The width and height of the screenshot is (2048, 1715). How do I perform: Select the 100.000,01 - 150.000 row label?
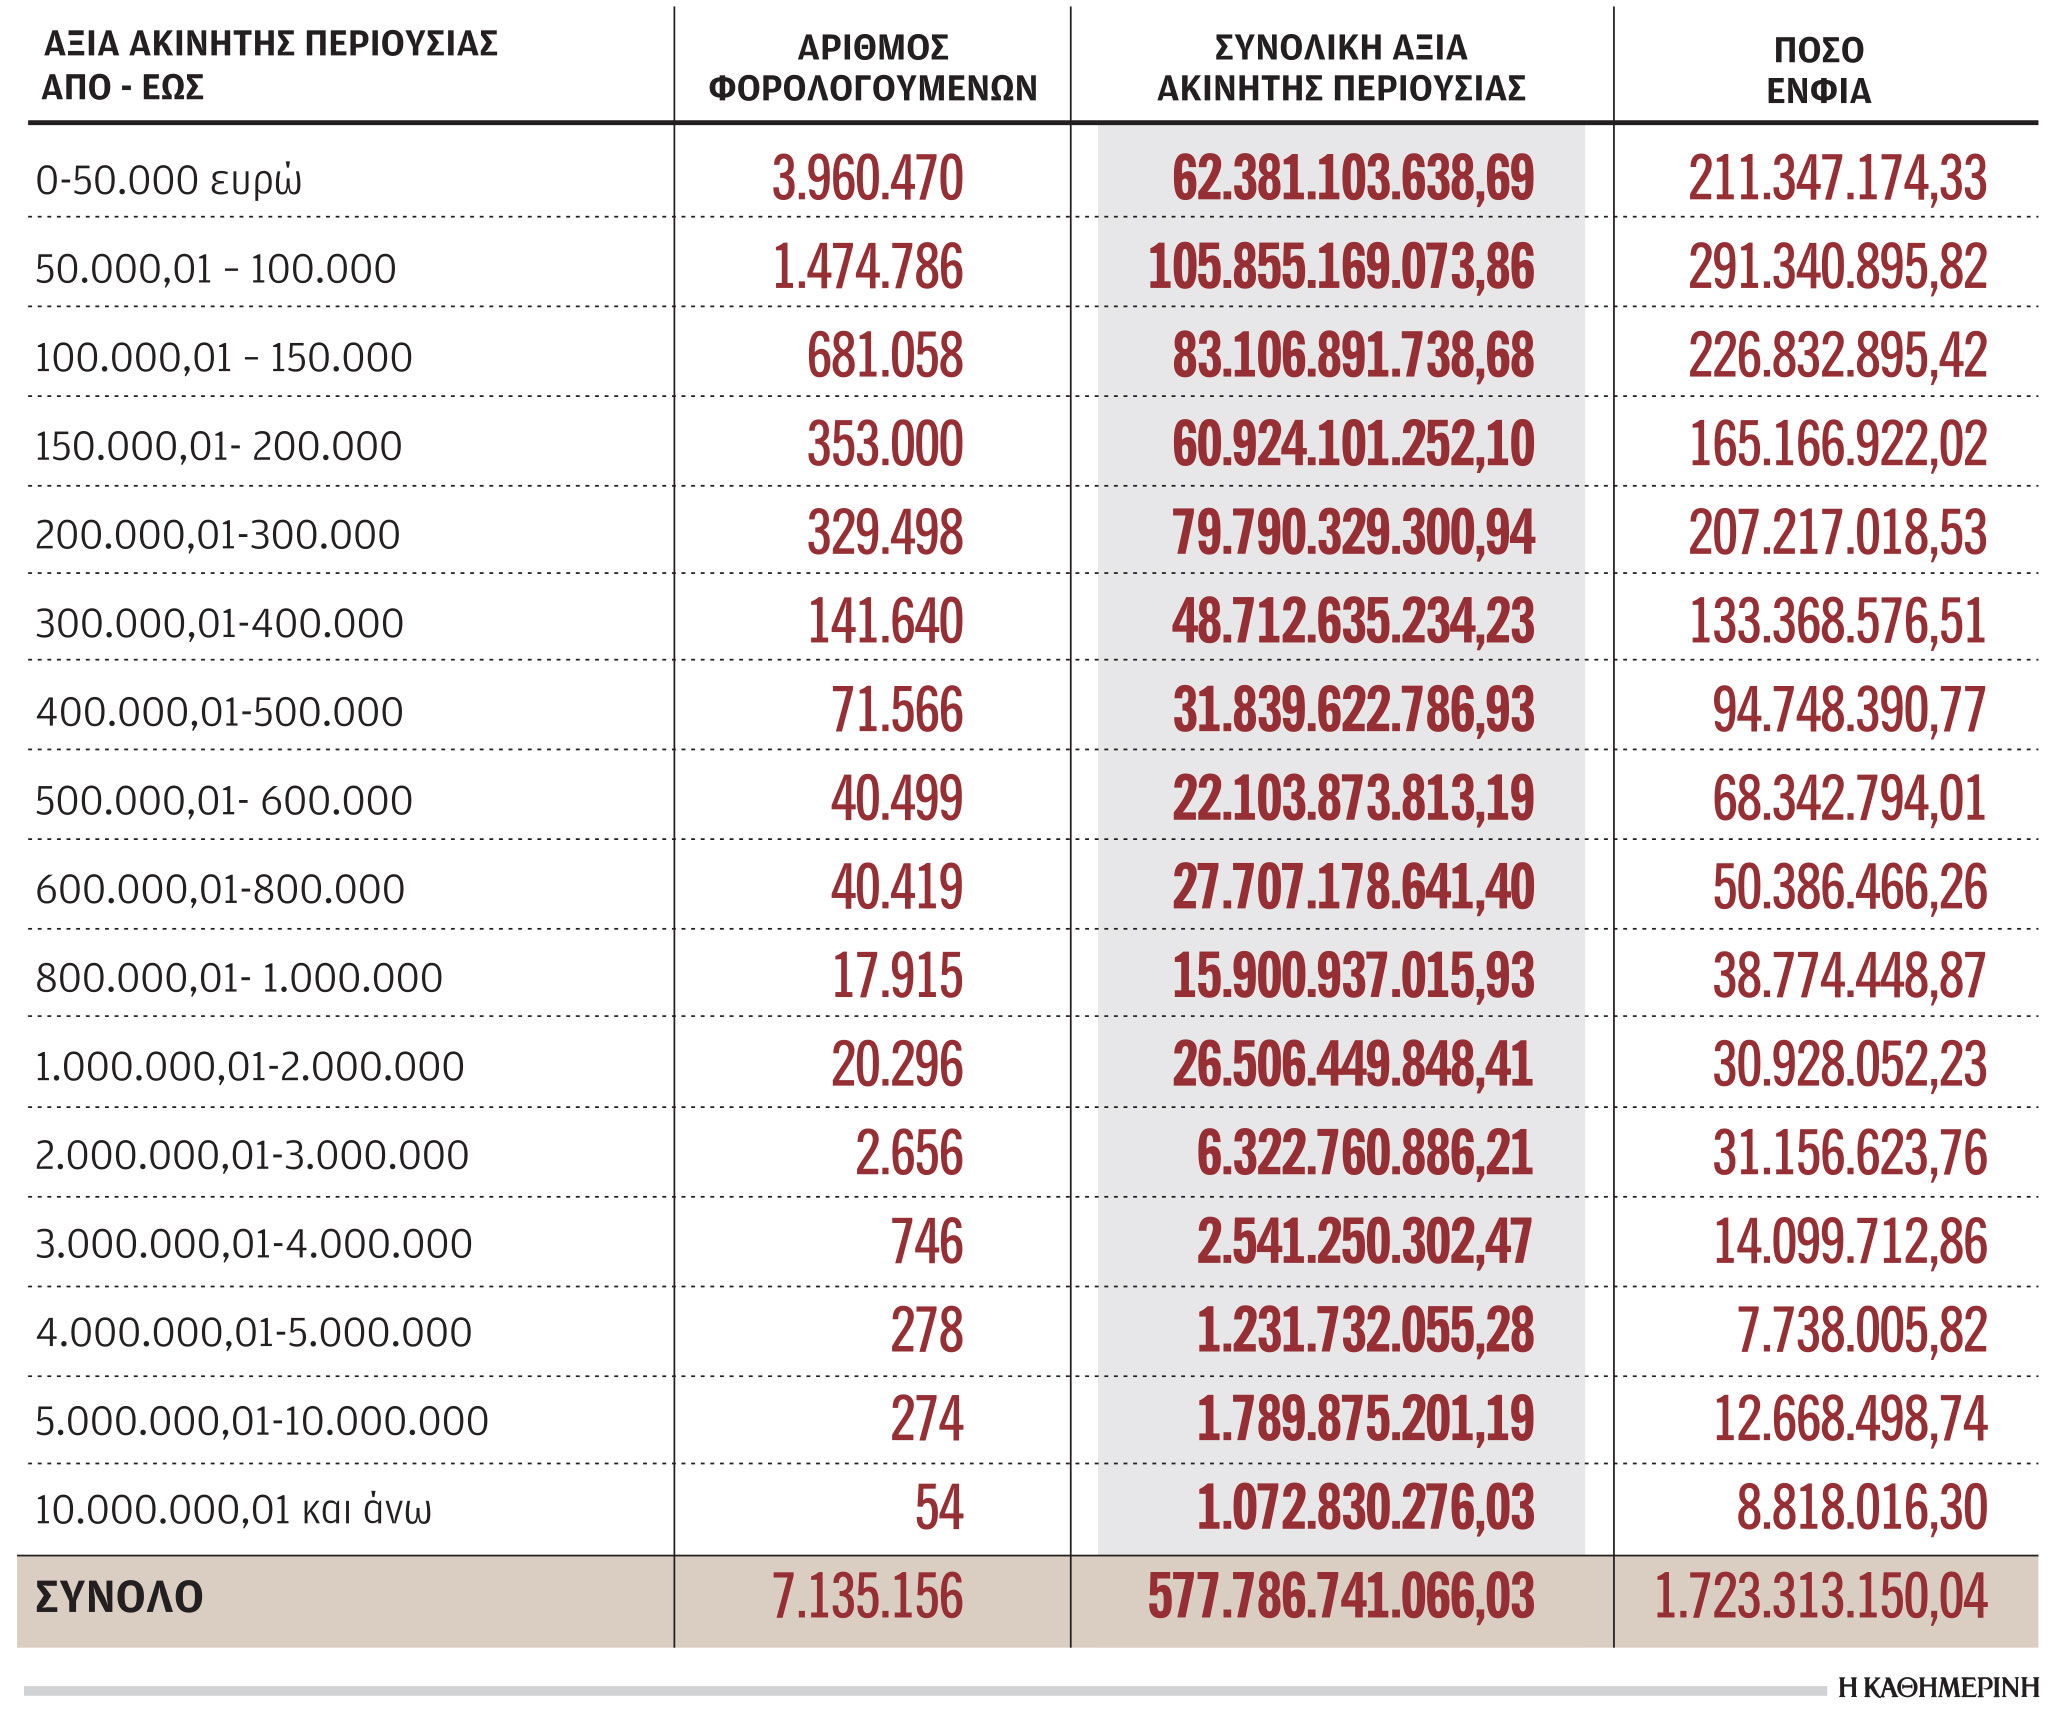223,357
